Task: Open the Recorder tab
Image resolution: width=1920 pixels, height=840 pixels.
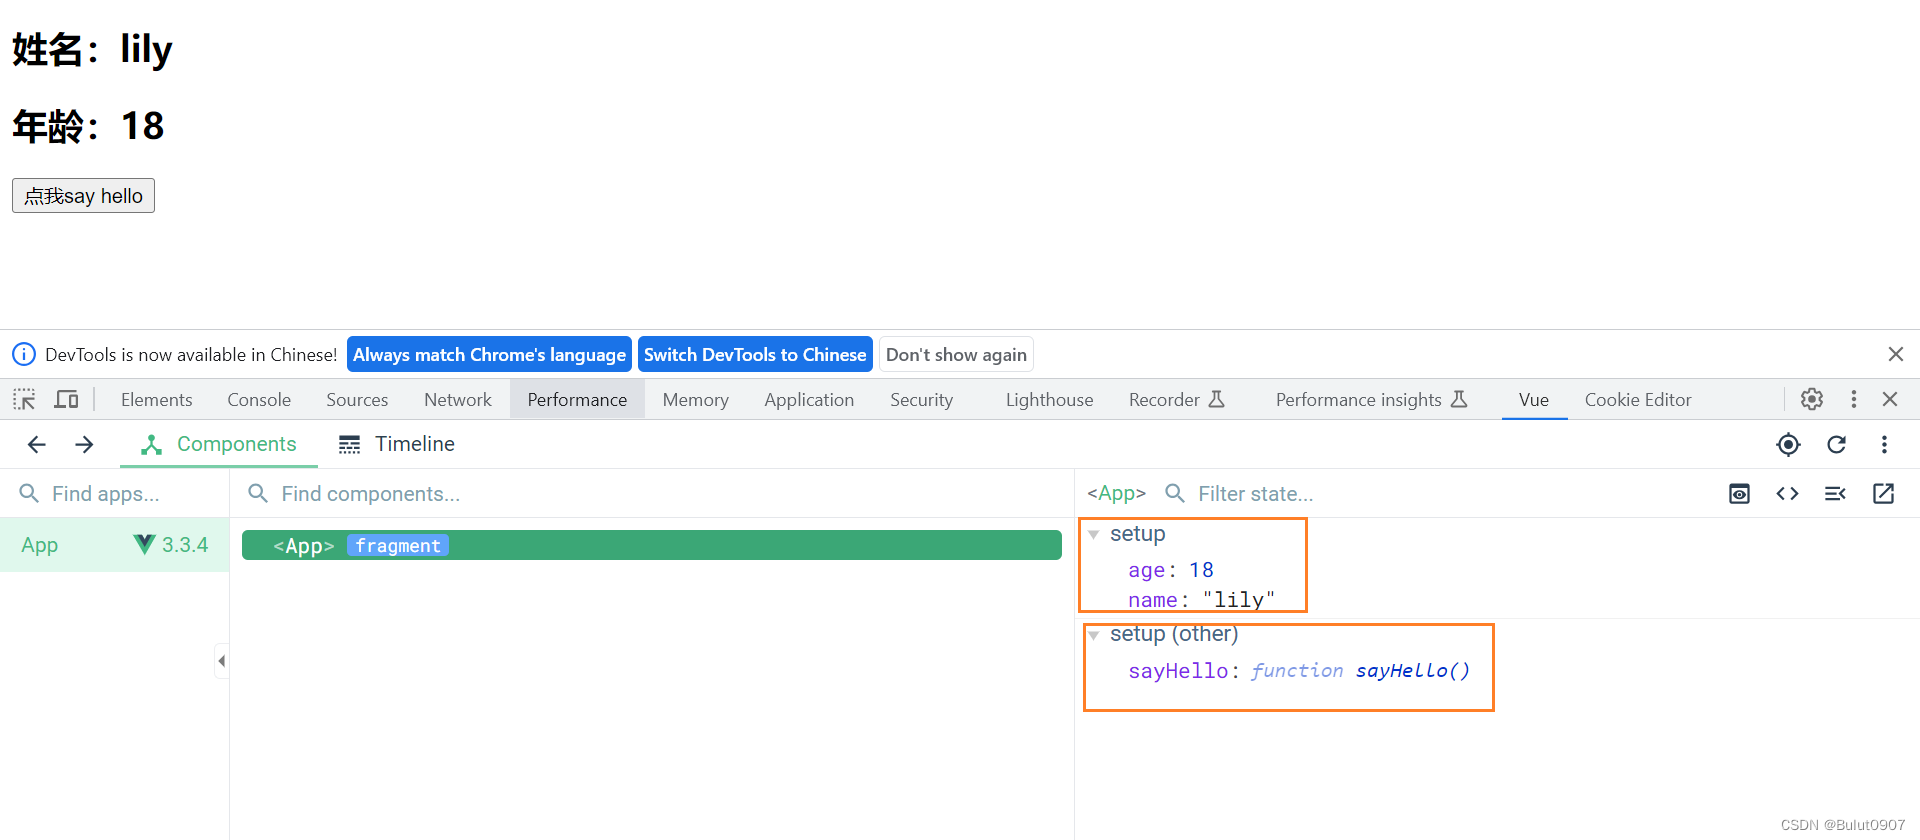Action: [x=1177, y=400]
